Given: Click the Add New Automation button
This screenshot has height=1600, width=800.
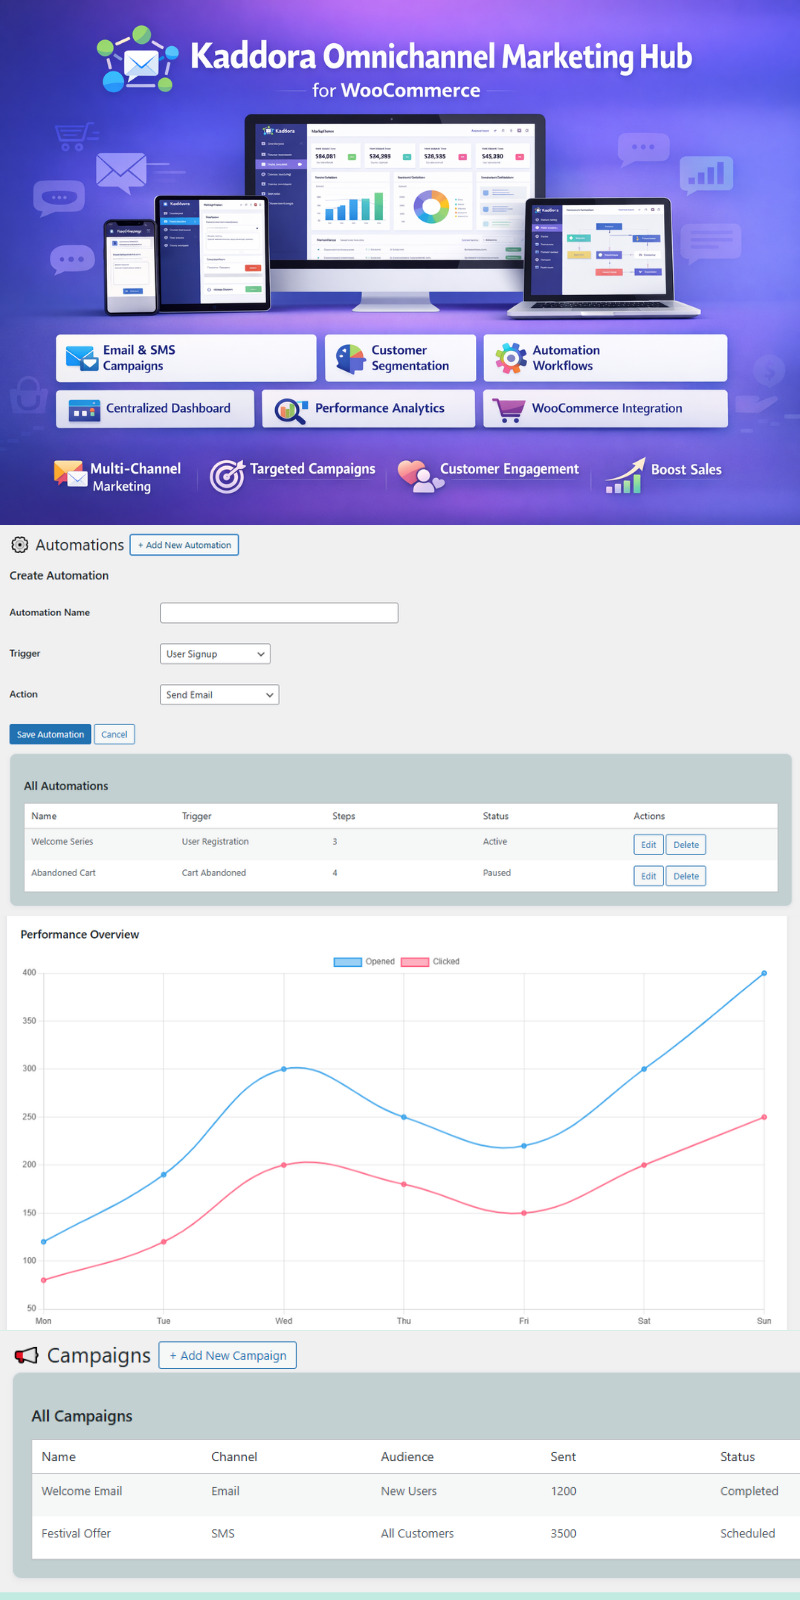Looking at the screenshot, I should pos(184,545).
